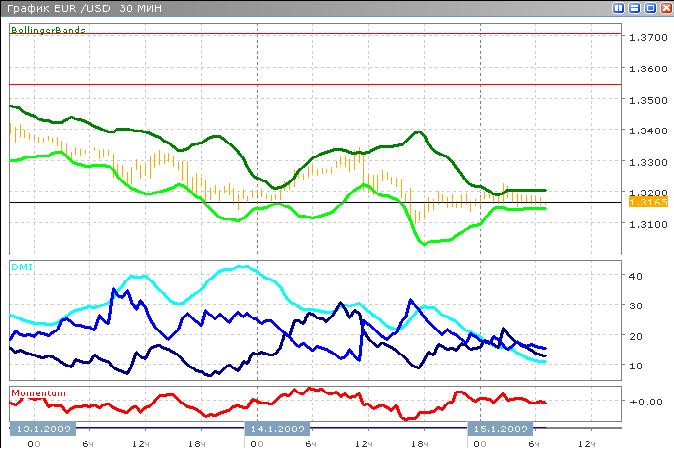Select the 15.1.2009 date marker

(x=499, y=428)
